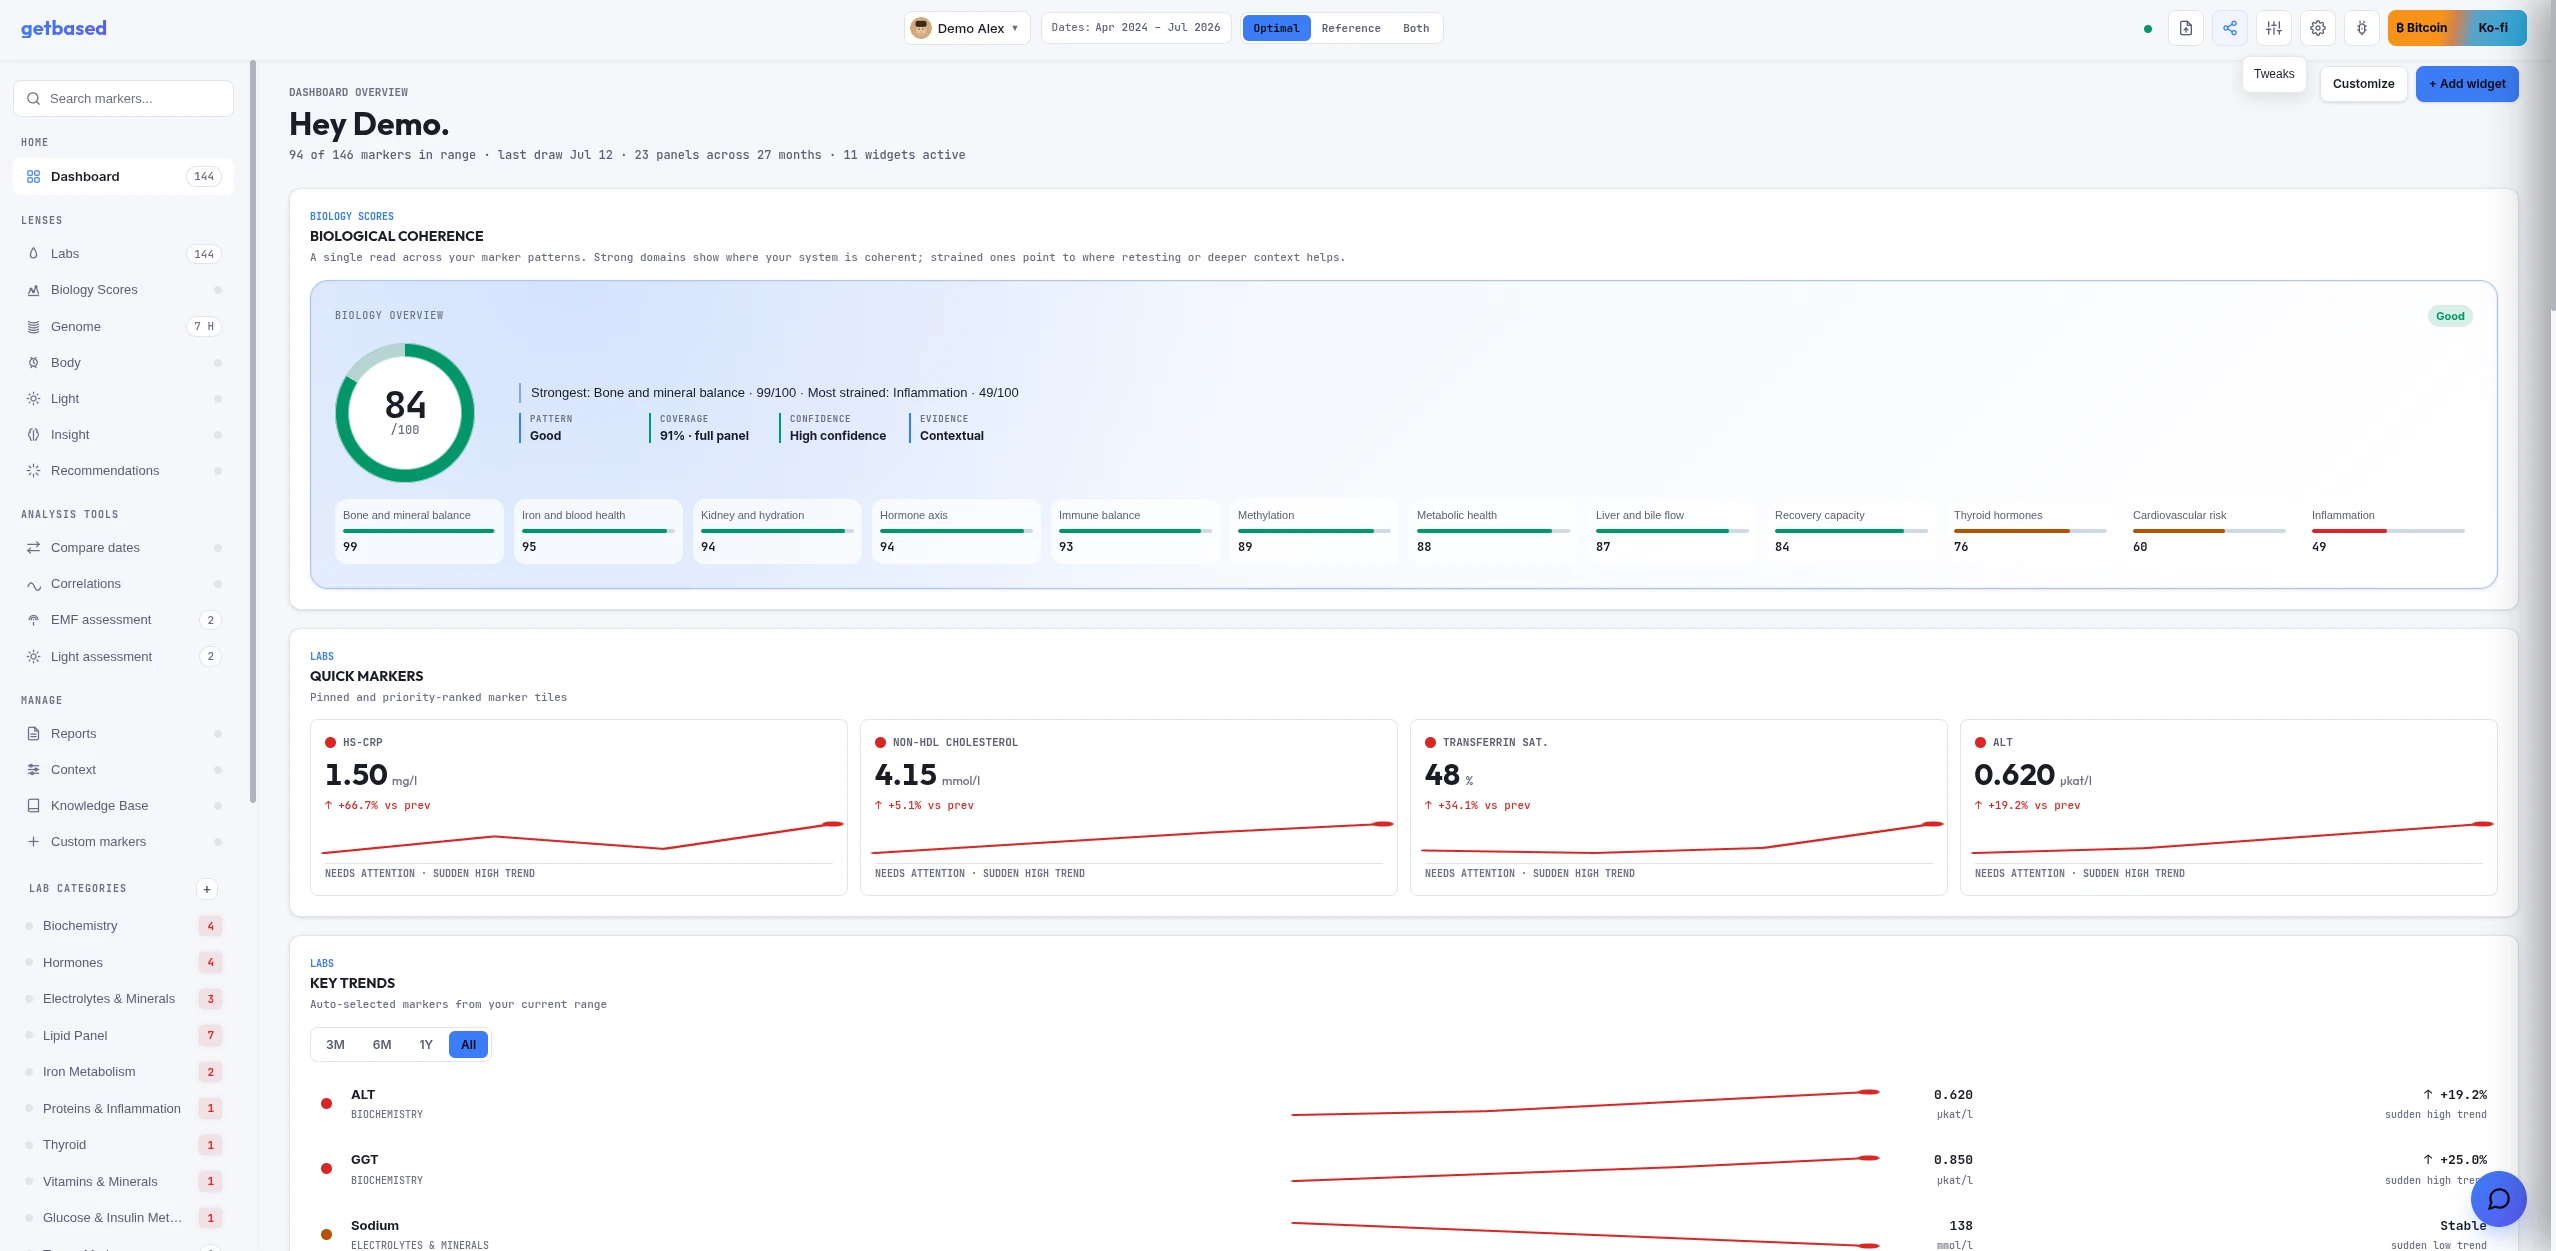Click the Ko-fi button

coord(2492,28)
